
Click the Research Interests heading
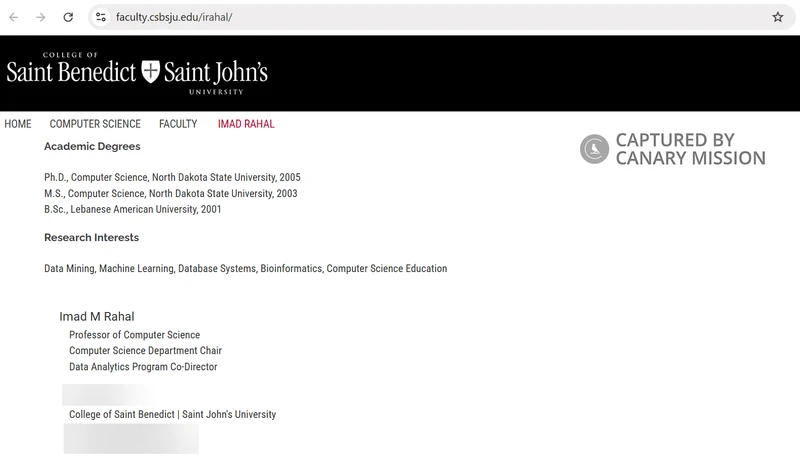click(91, 237)
